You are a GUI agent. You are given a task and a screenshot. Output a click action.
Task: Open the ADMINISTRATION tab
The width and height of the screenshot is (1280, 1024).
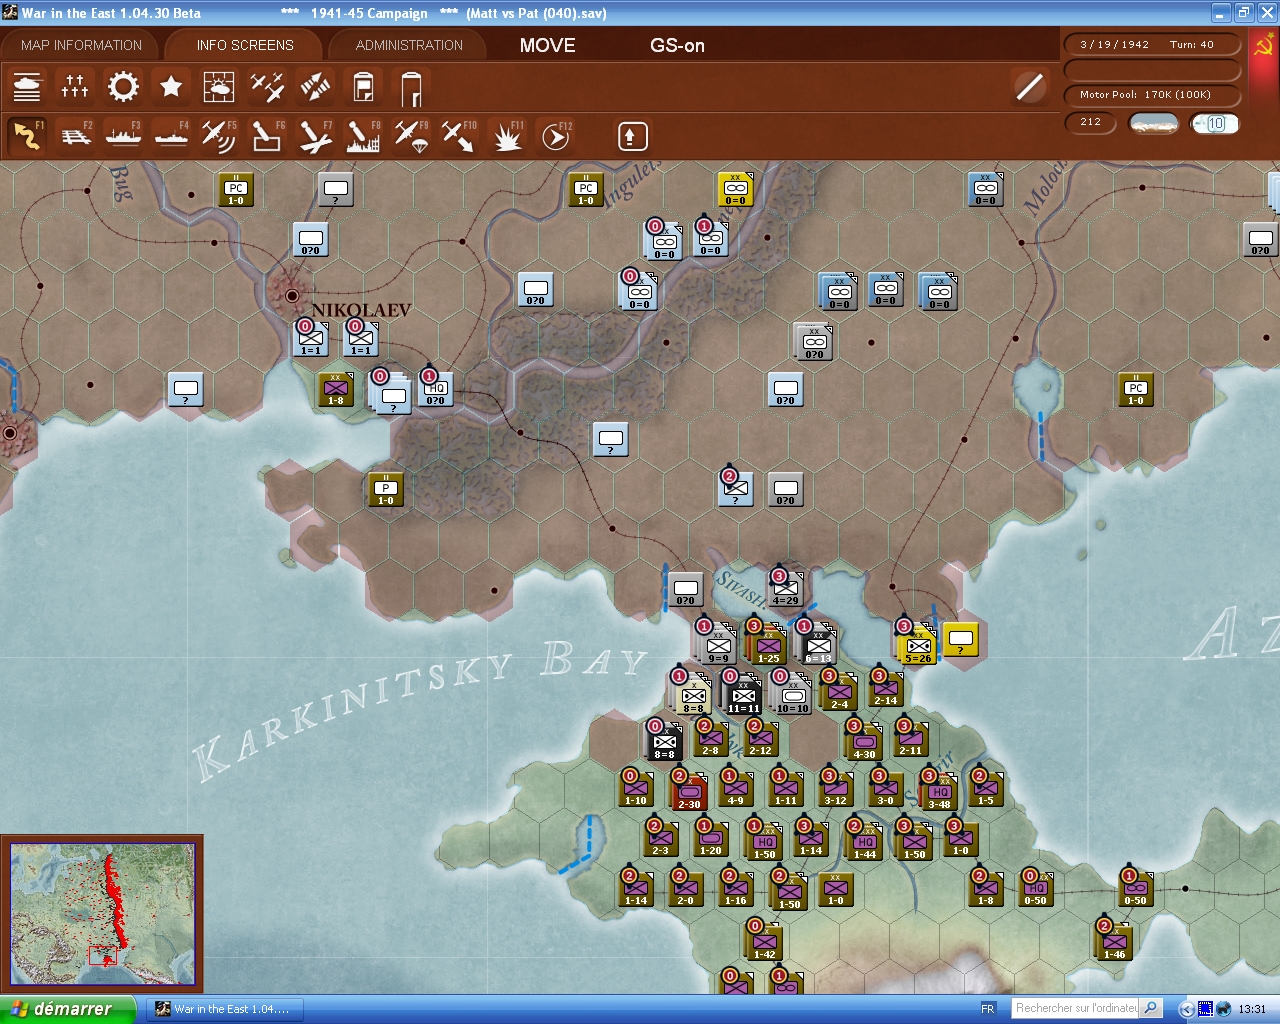(x=409, y=45)
